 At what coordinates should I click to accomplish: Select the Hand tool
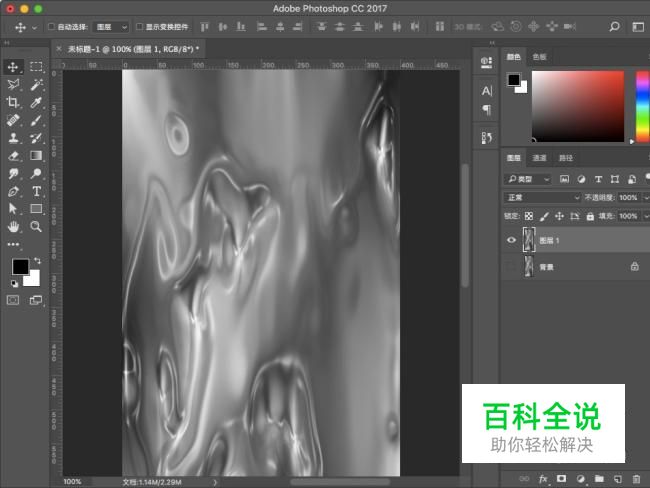[13, 227]
